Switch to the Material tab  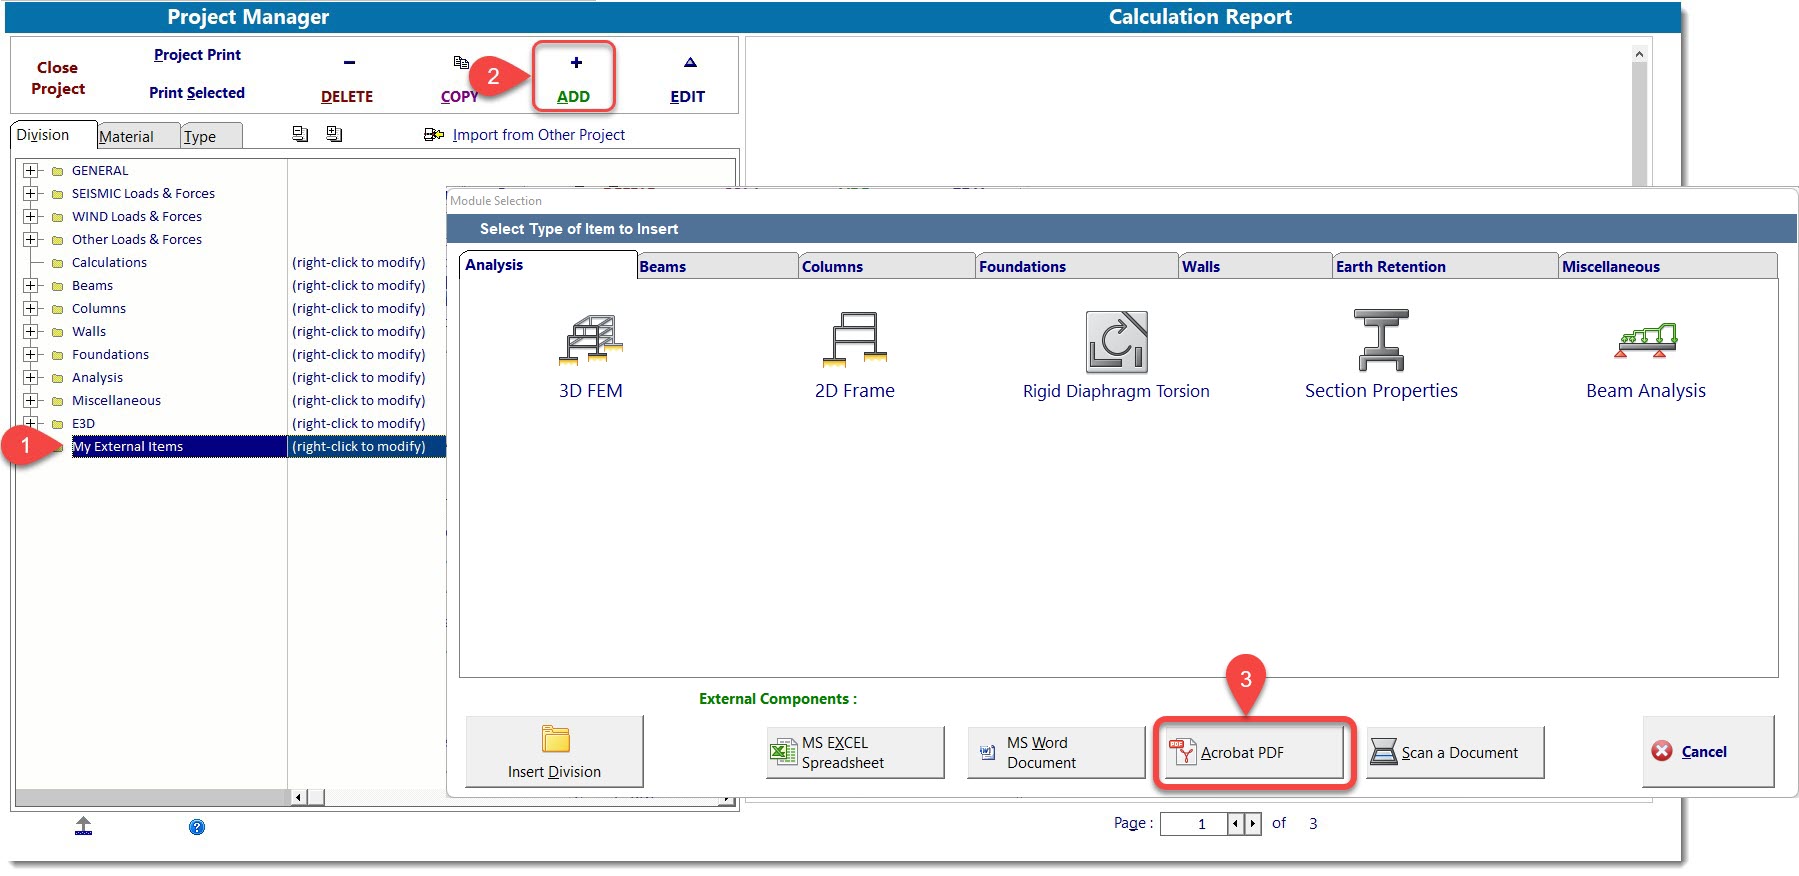(x=127, y=137)
